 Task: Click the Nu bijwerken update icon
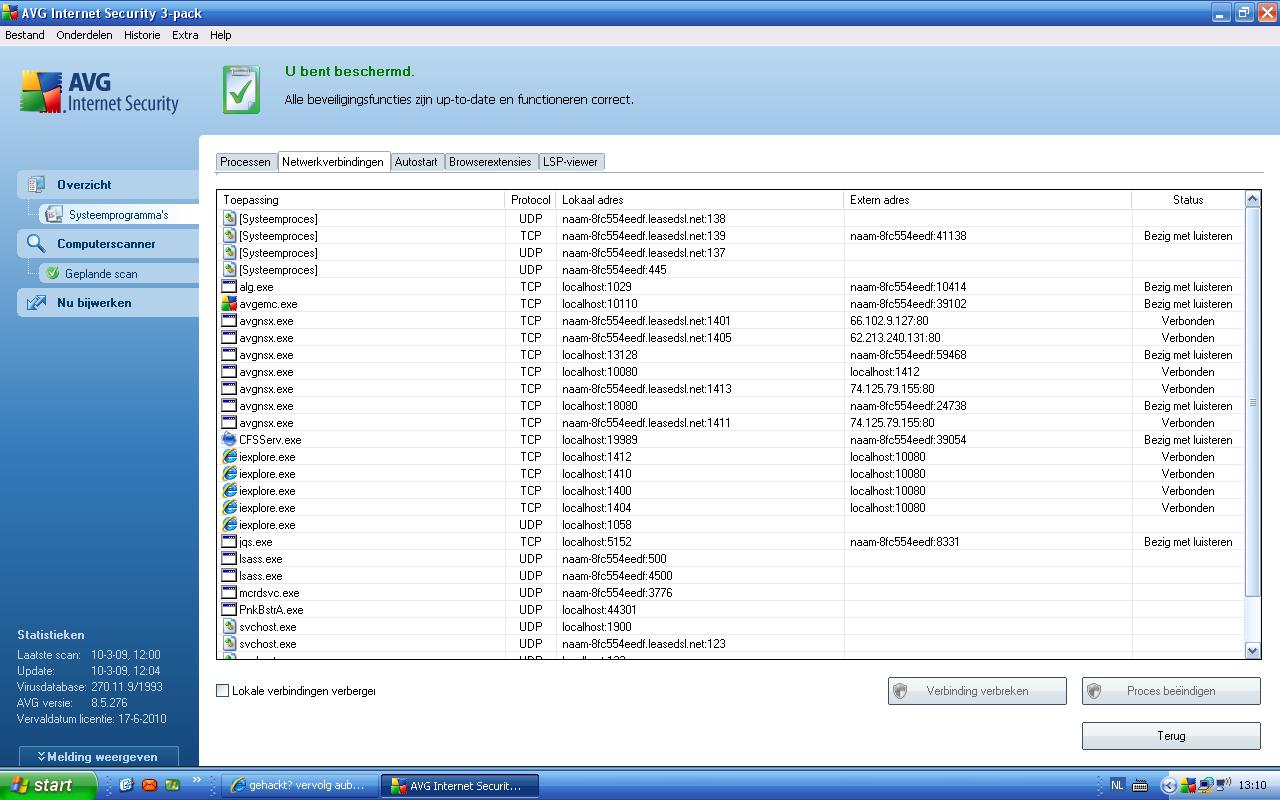tap(37, 303)
